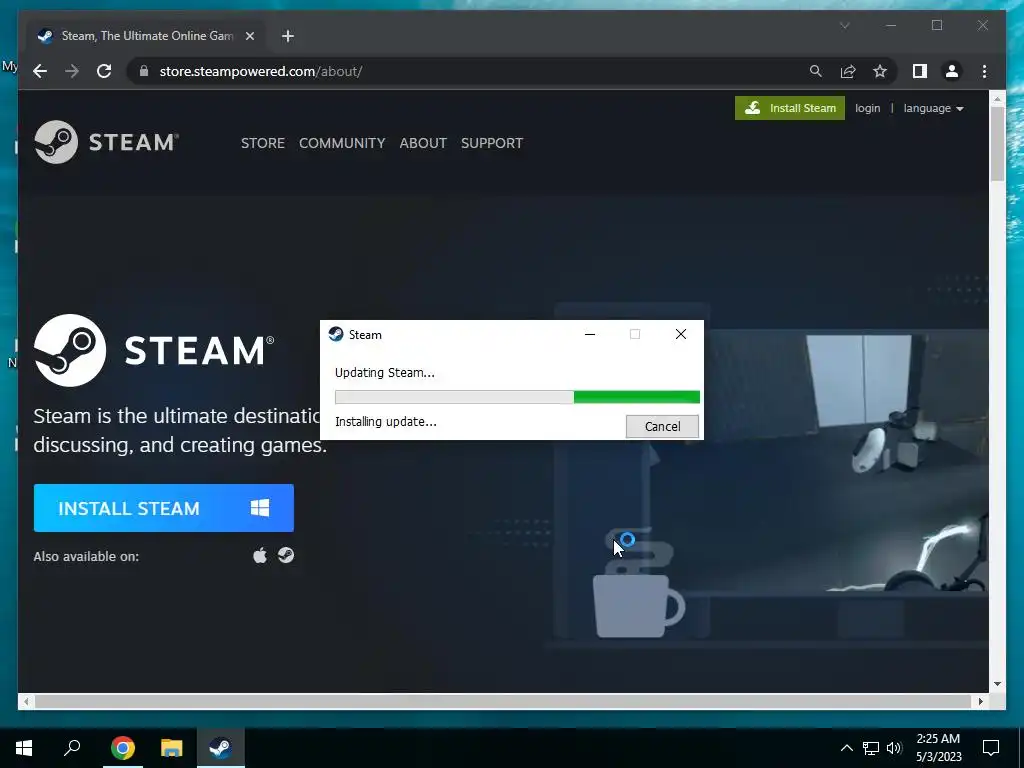
Task: Open the Windows notification center icon
Action: pos(991,748)
